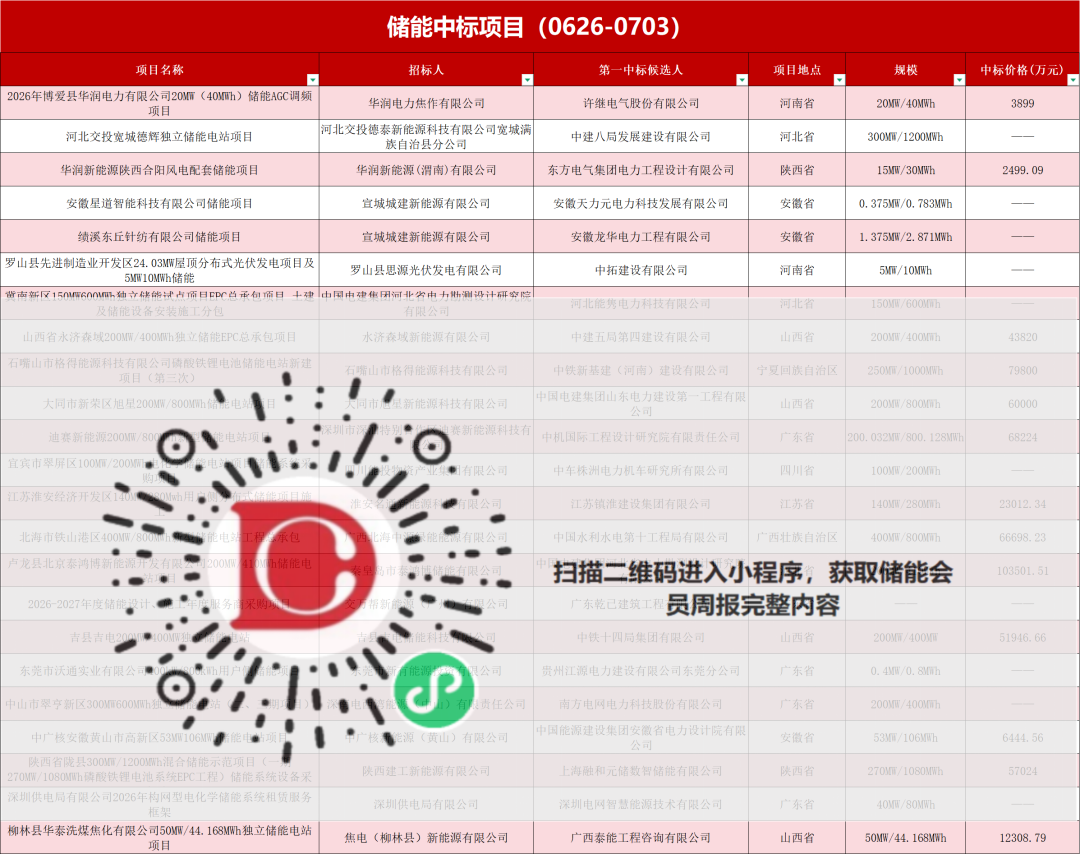Screen dimensions: 1080x854
Task: Select the 山西省 cell in the 广西泰能 row
Action: [797, 837]
